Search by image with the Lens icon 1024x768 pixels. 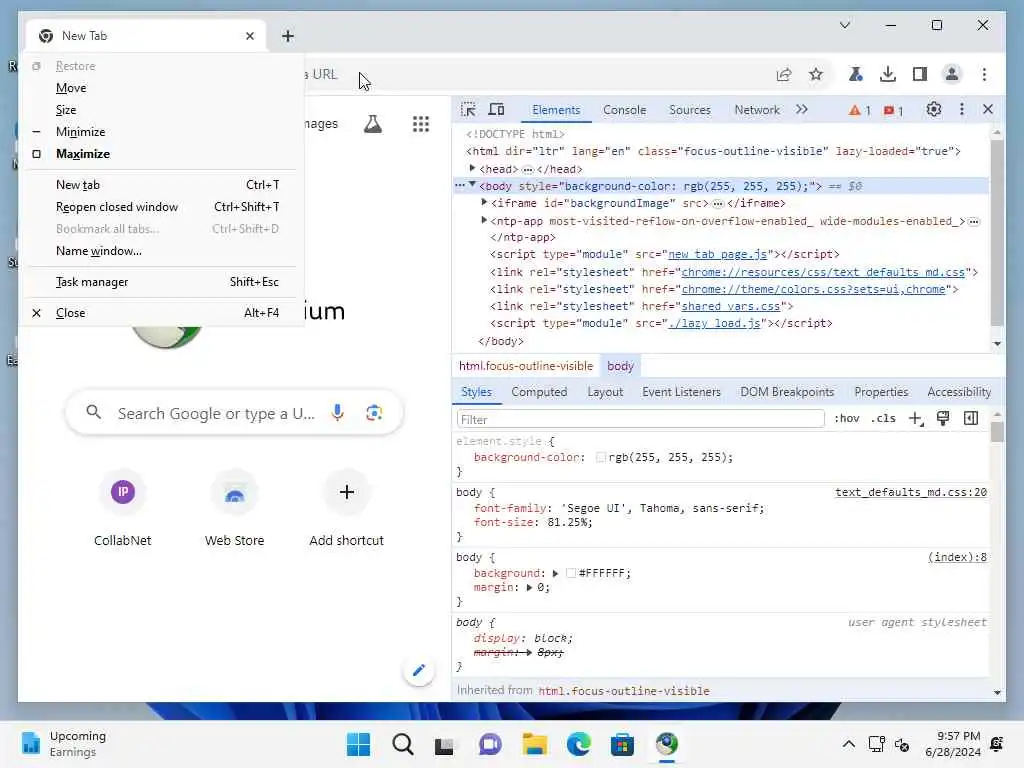[374, 413]
